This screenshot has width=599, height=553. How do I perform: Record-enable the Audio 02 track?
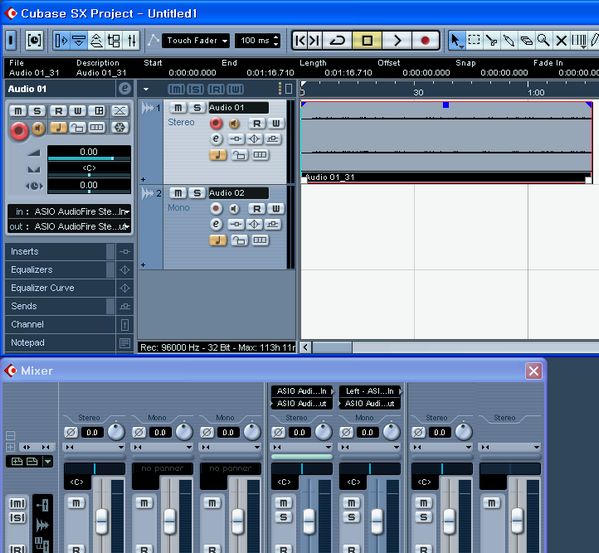point(216,209)
